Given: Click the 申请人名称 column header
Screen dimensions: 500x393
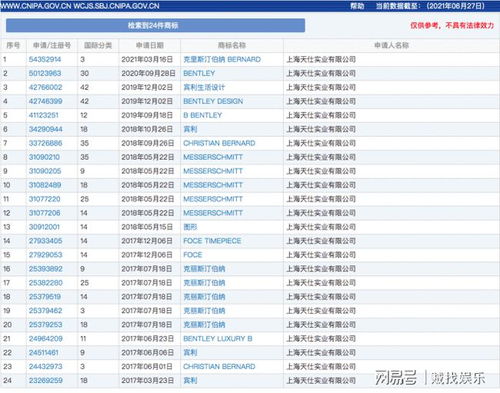Looking at the screenshot, I should click(x=391, y=45).
